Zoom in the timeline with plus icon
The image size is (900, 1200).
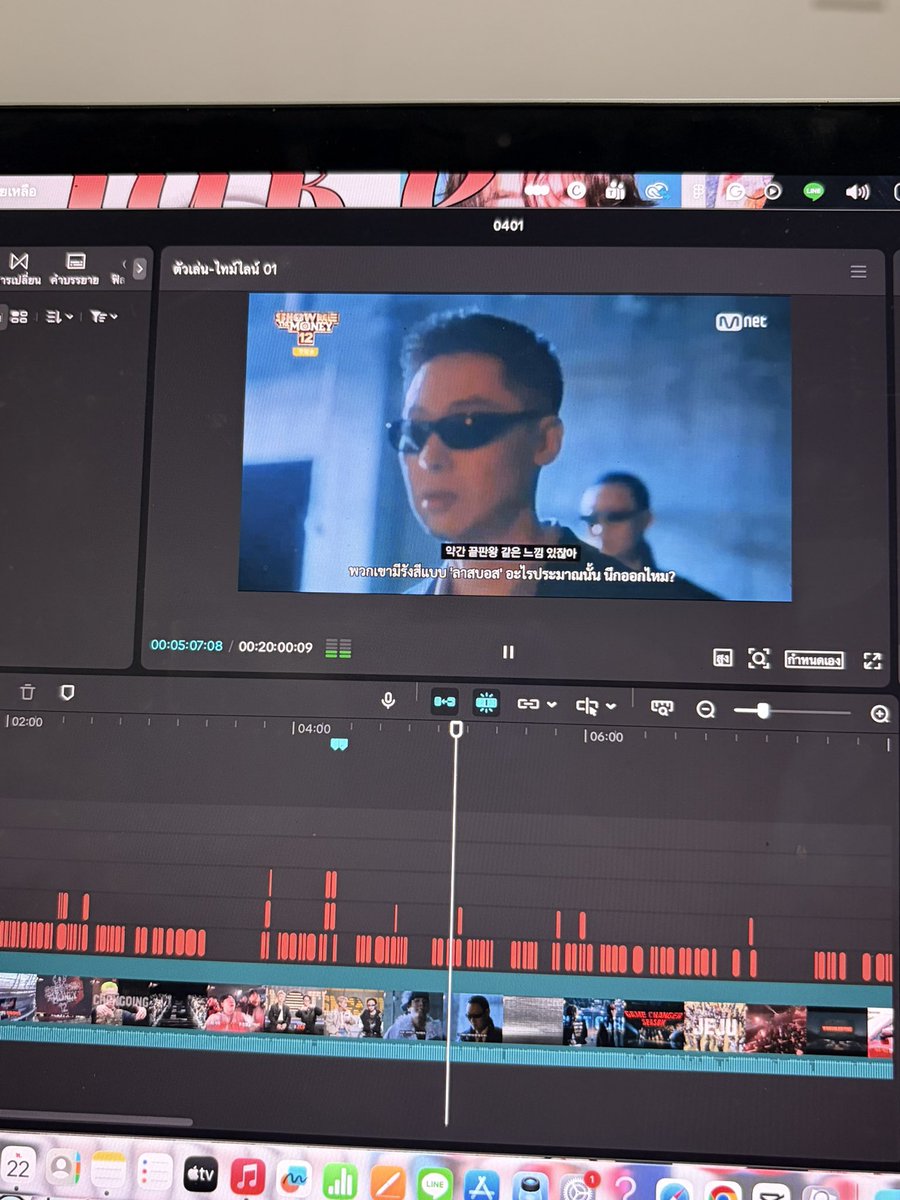880,713
